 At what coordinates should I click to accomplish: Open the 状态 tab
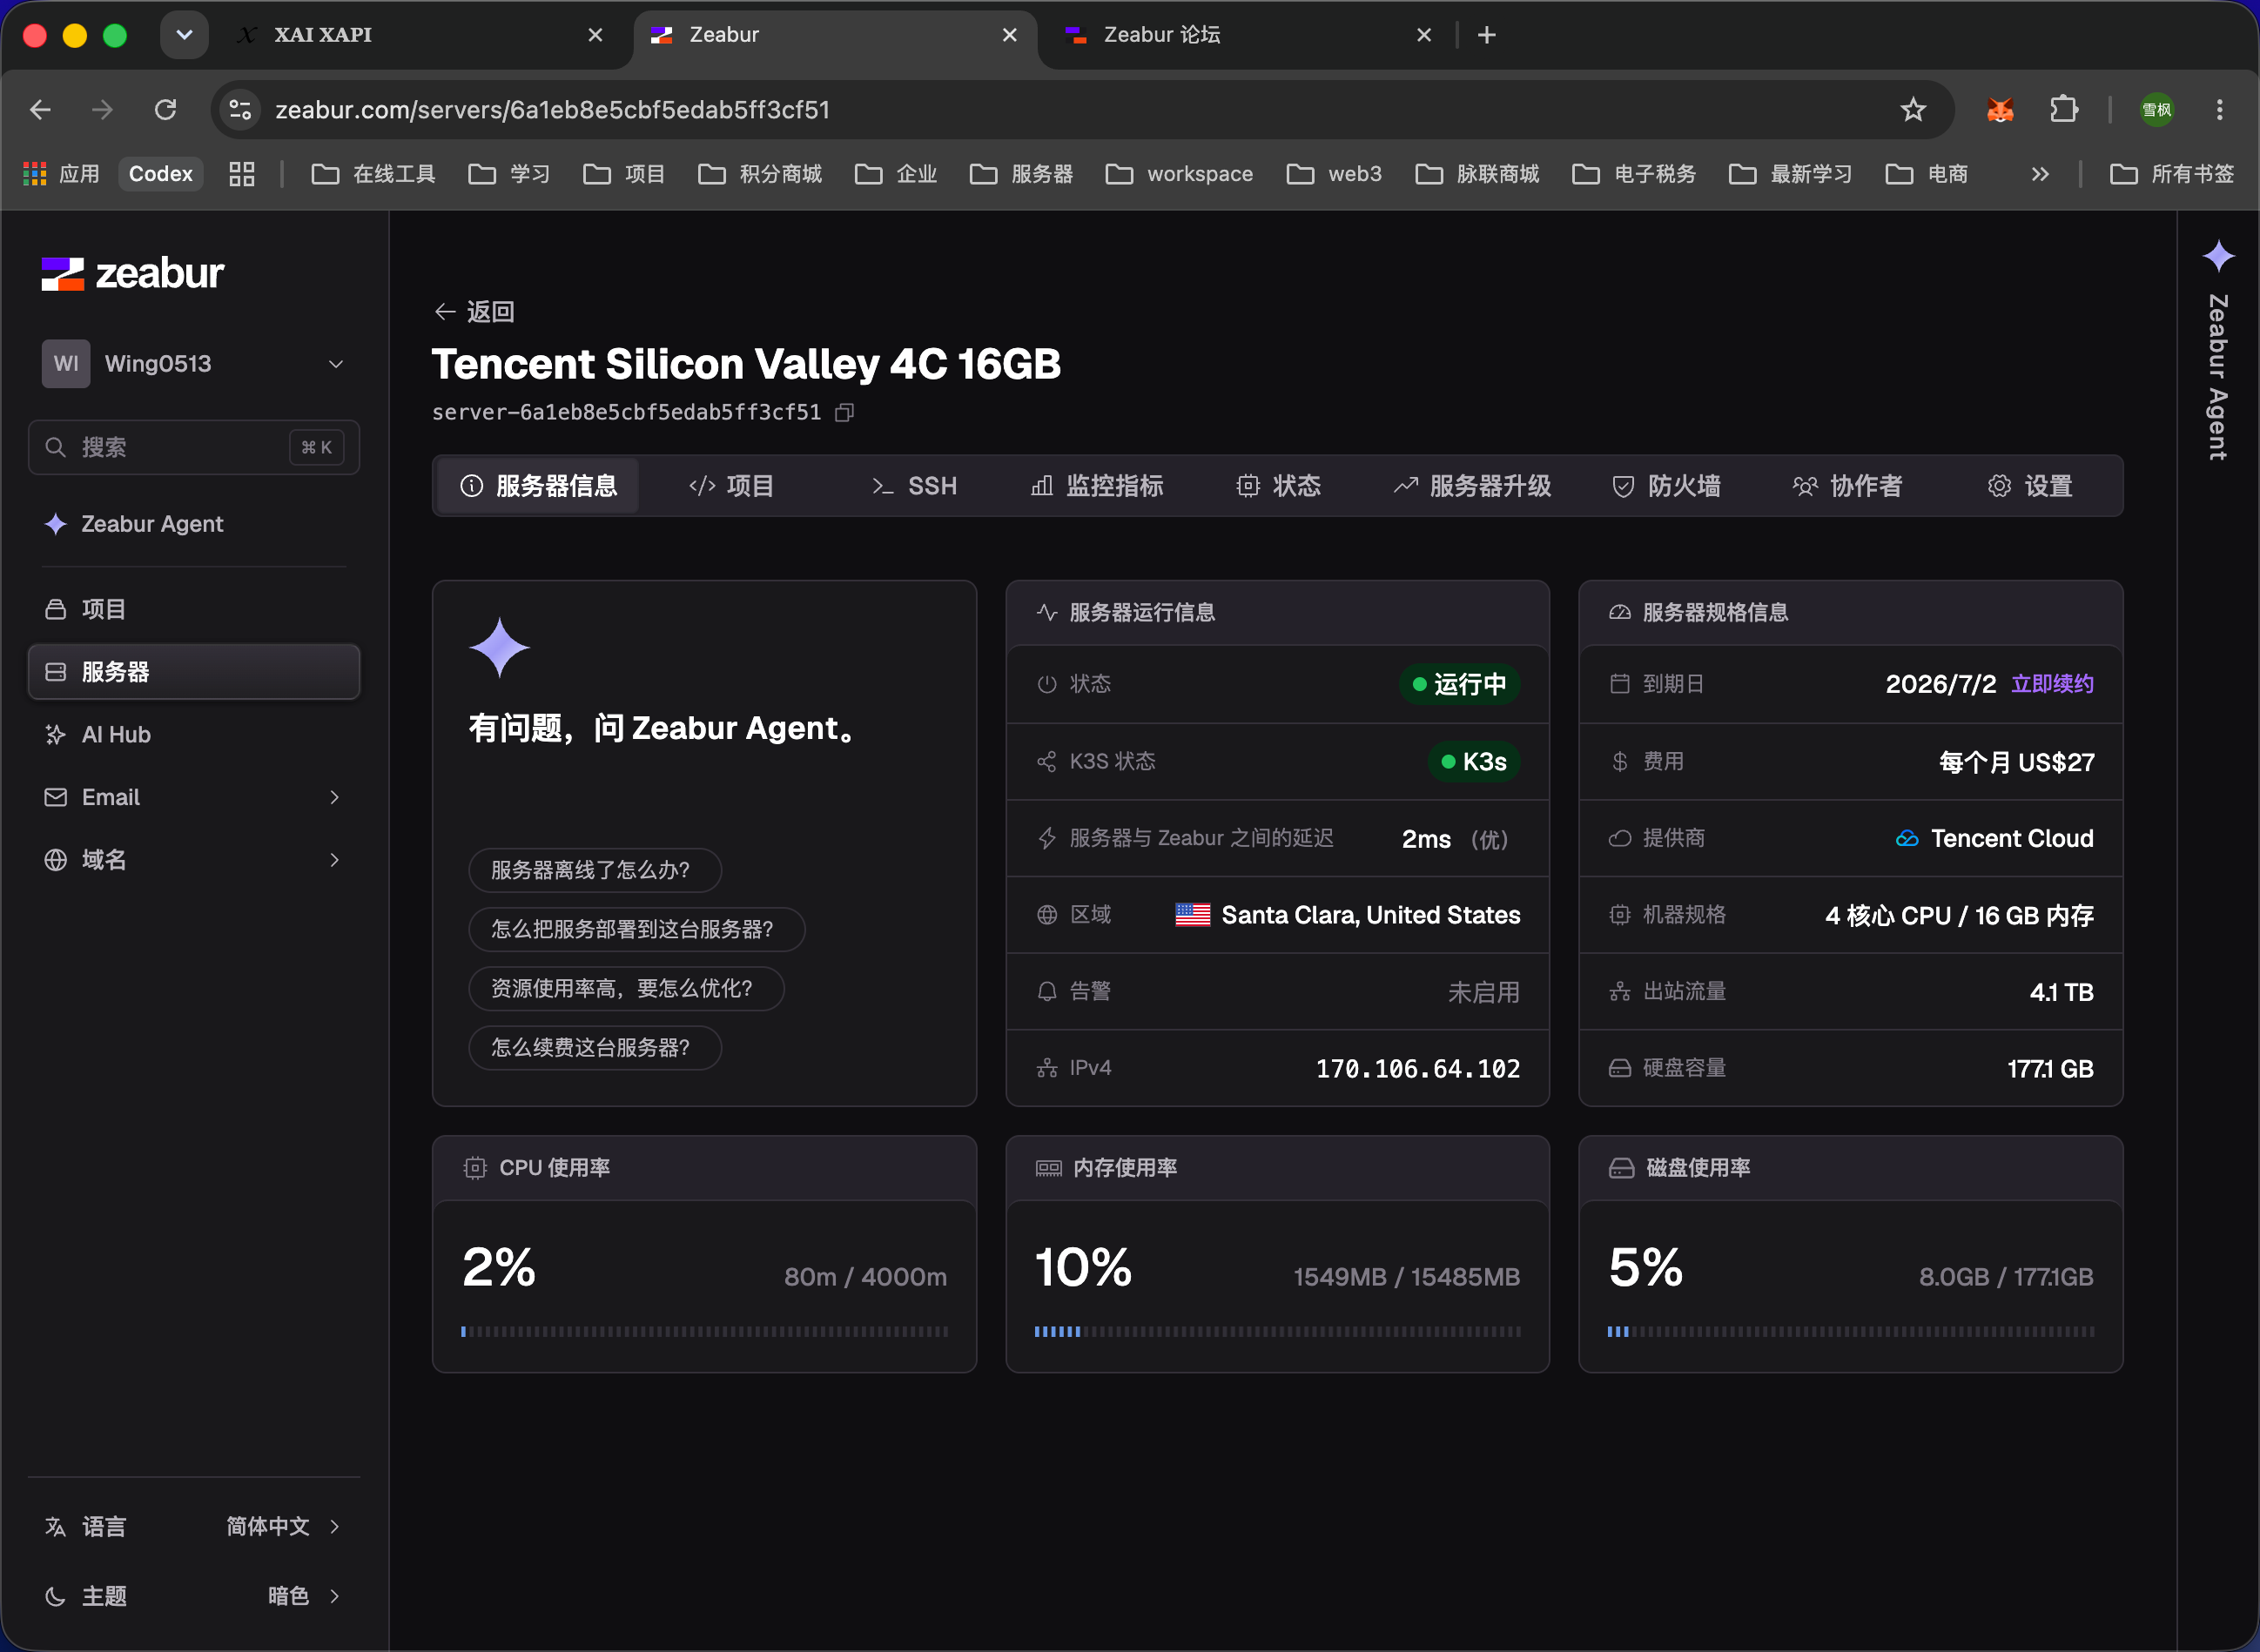pyautogui.click(x=1278, y=486)
